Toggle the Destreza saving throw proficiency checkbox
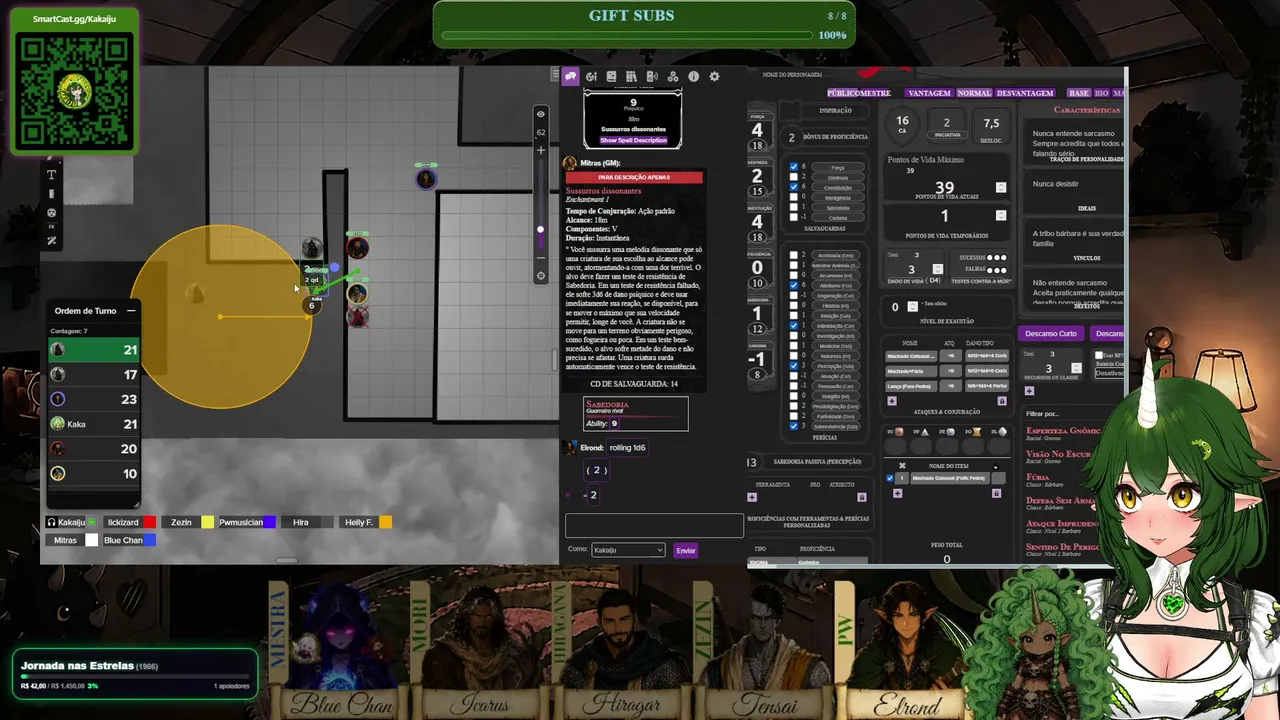This screenshot has height=720, width=1280. click(x=794, y=177)
